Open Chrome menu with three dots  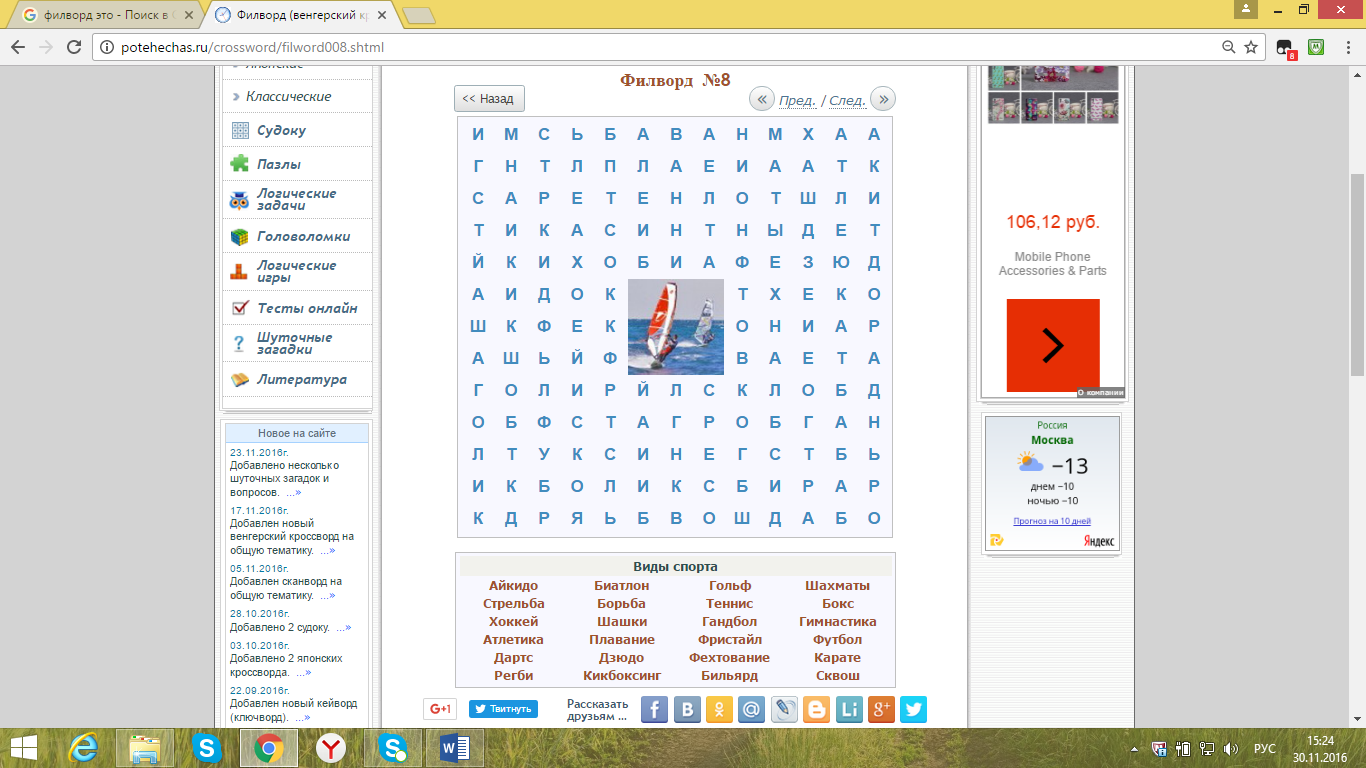click(1349, 47)
